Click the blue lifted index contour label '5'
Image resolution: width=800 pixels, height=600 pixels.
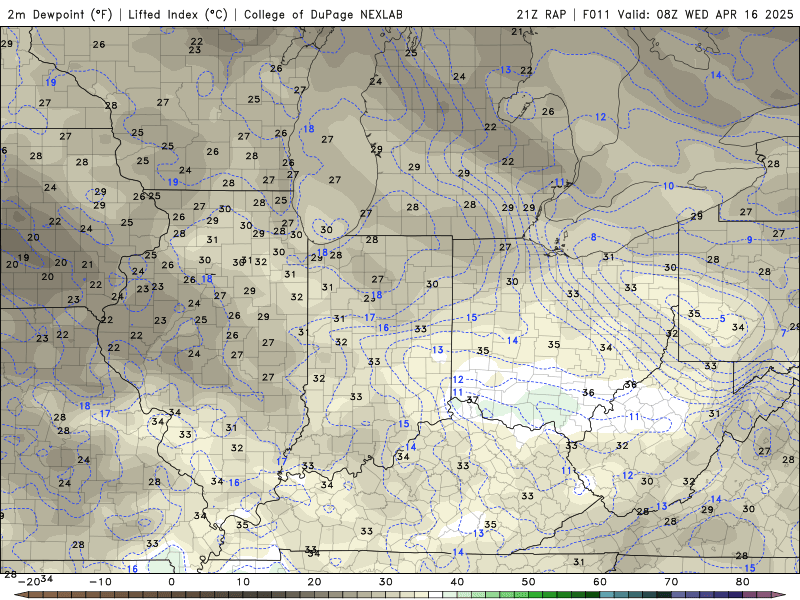(x=722, y=319)
